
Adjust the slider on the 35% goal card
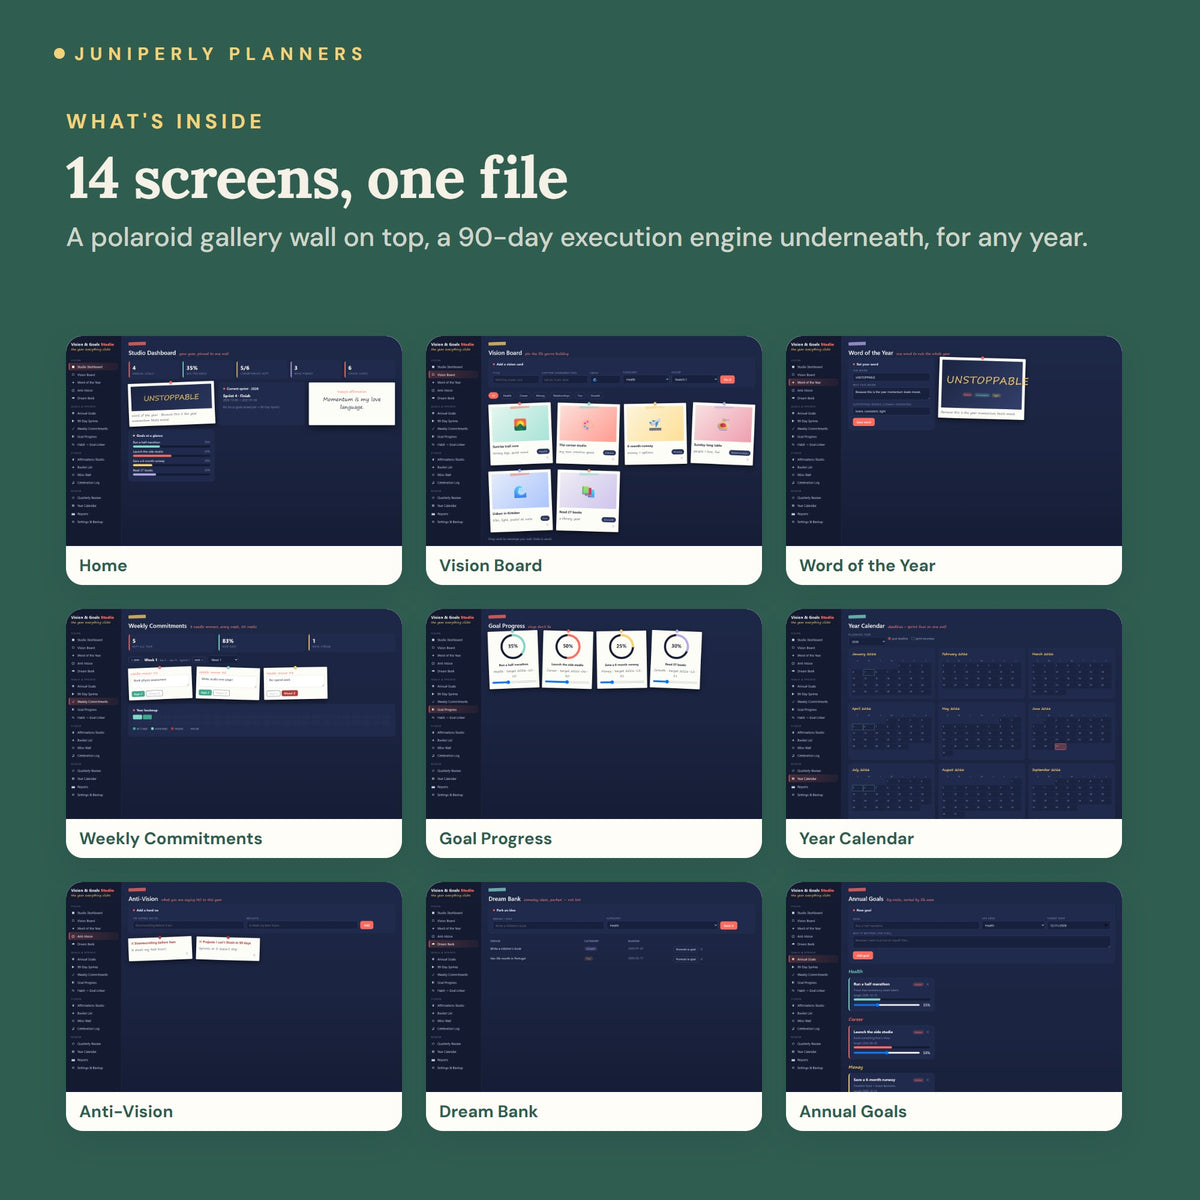click(514, 682)
